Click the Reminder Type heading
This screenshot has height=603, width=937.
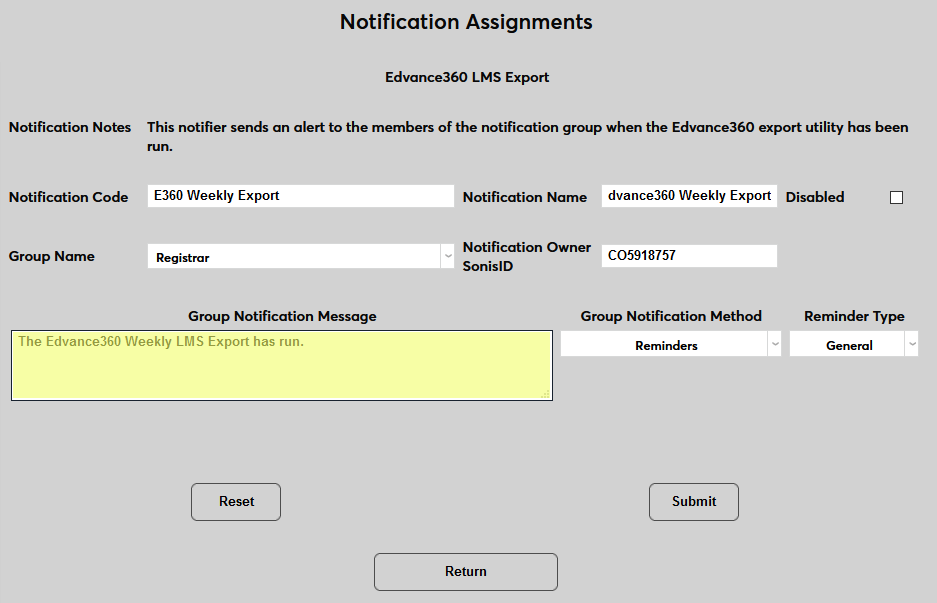(x=854, y=316)
